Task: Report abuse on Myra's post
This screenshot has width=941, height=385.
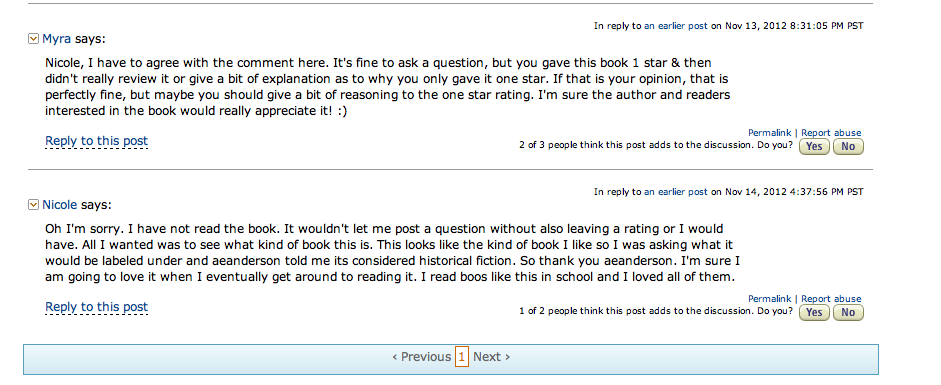Action: 831,133
